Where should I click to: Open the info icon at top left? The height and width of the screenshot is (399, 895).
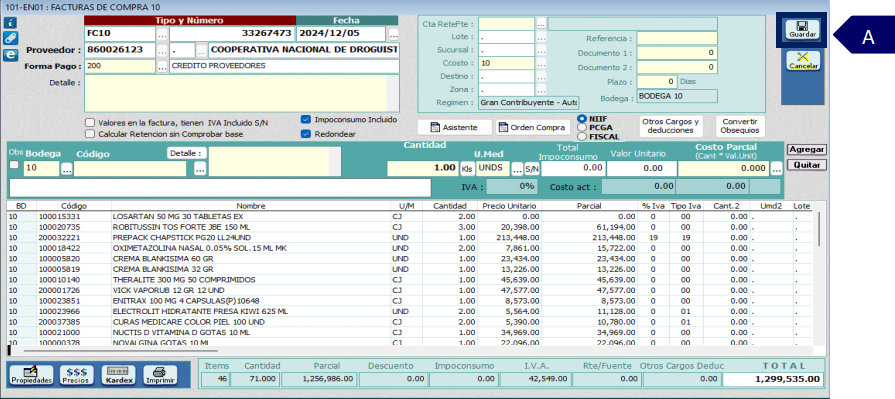(x=10, y=23)
